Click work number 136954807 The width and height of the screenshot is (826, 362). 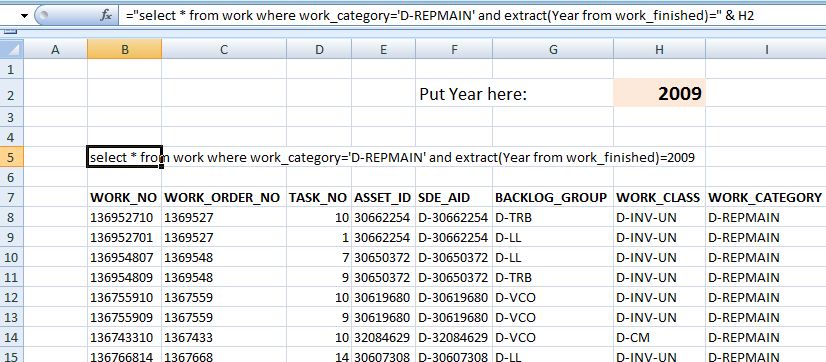pos(124,257)
